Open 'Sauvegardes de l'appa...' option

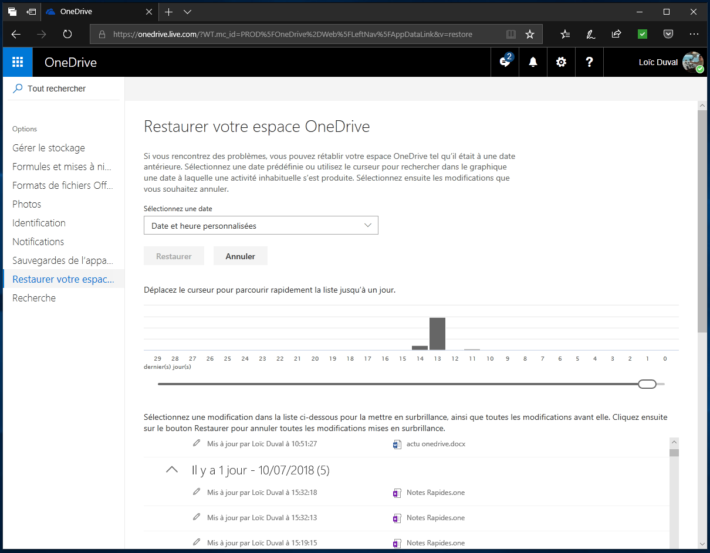[x=62, y=260]
